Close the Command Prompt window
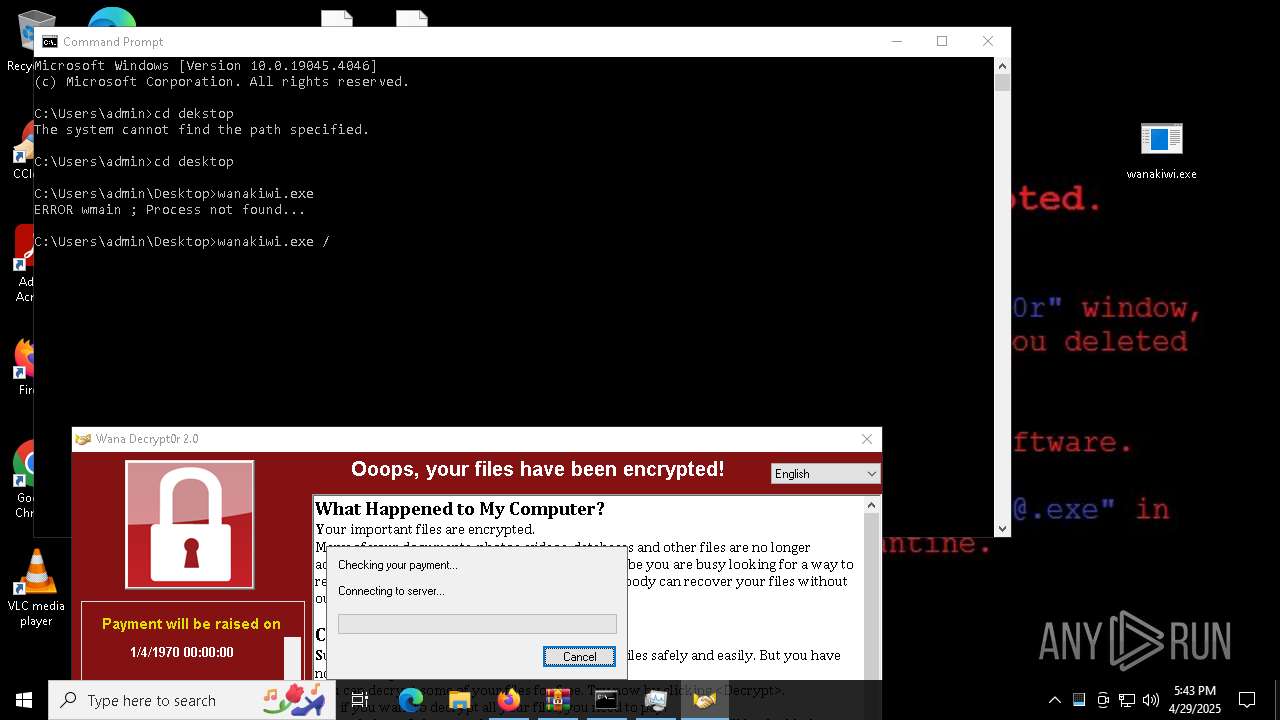 988,41
